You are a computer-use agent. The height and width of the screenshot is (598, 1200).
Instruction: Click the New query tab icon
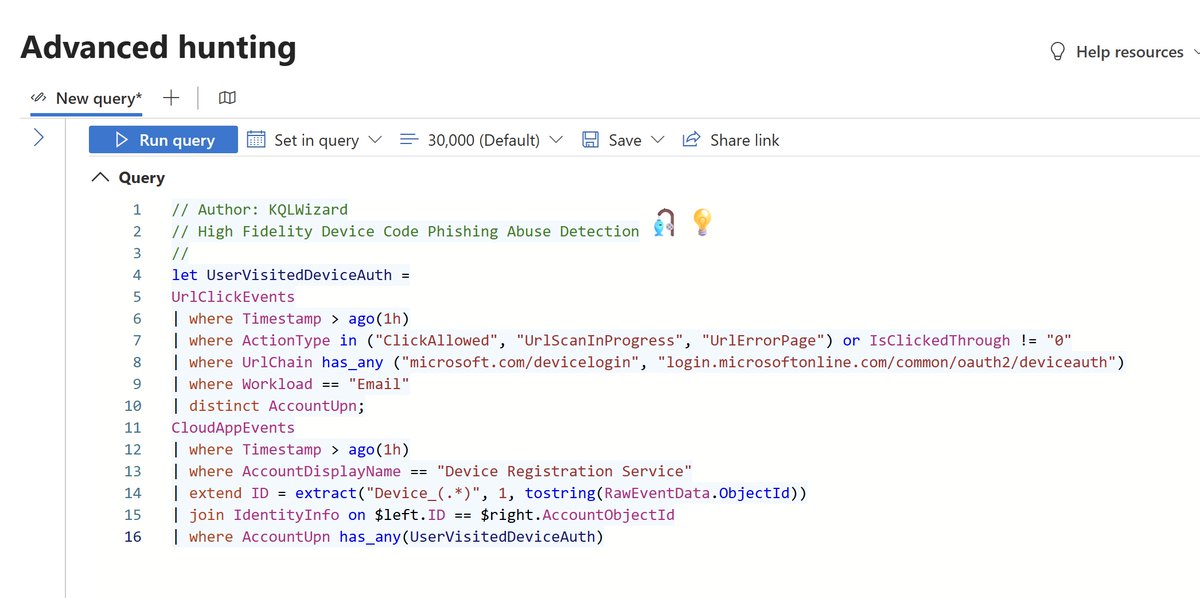click(38, 98)
